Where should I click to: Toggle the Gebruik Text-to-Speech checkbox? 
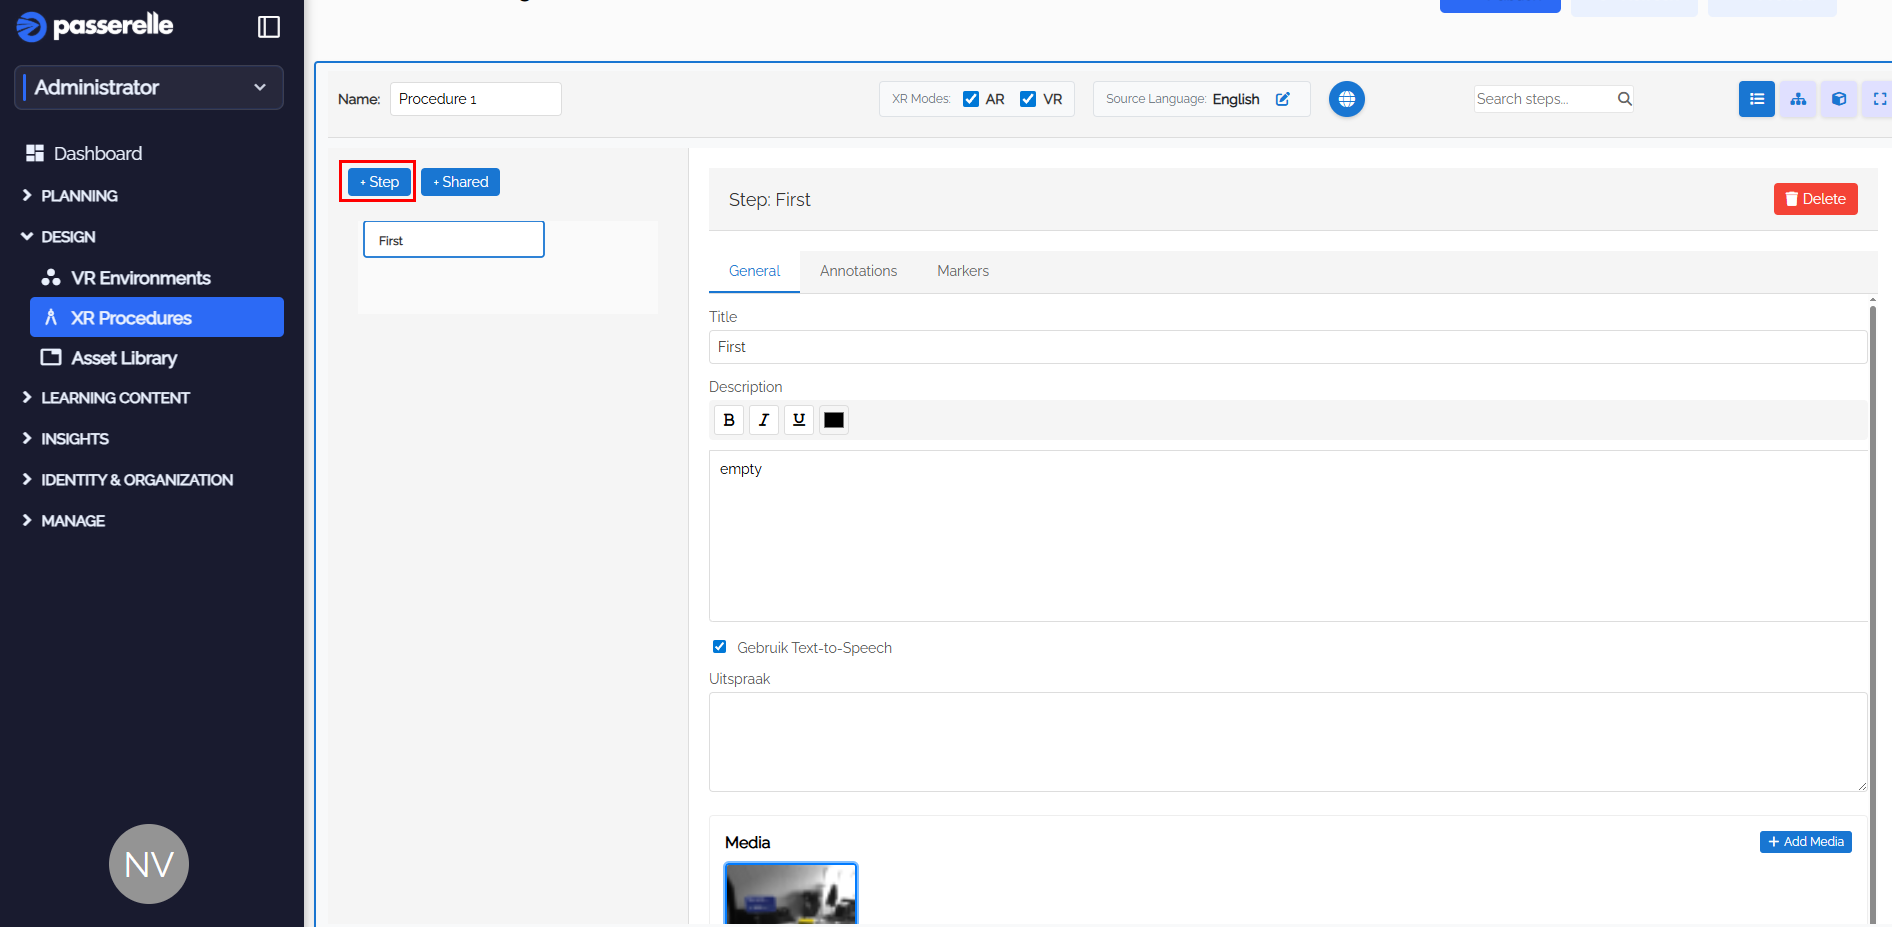tap(719, 647)
